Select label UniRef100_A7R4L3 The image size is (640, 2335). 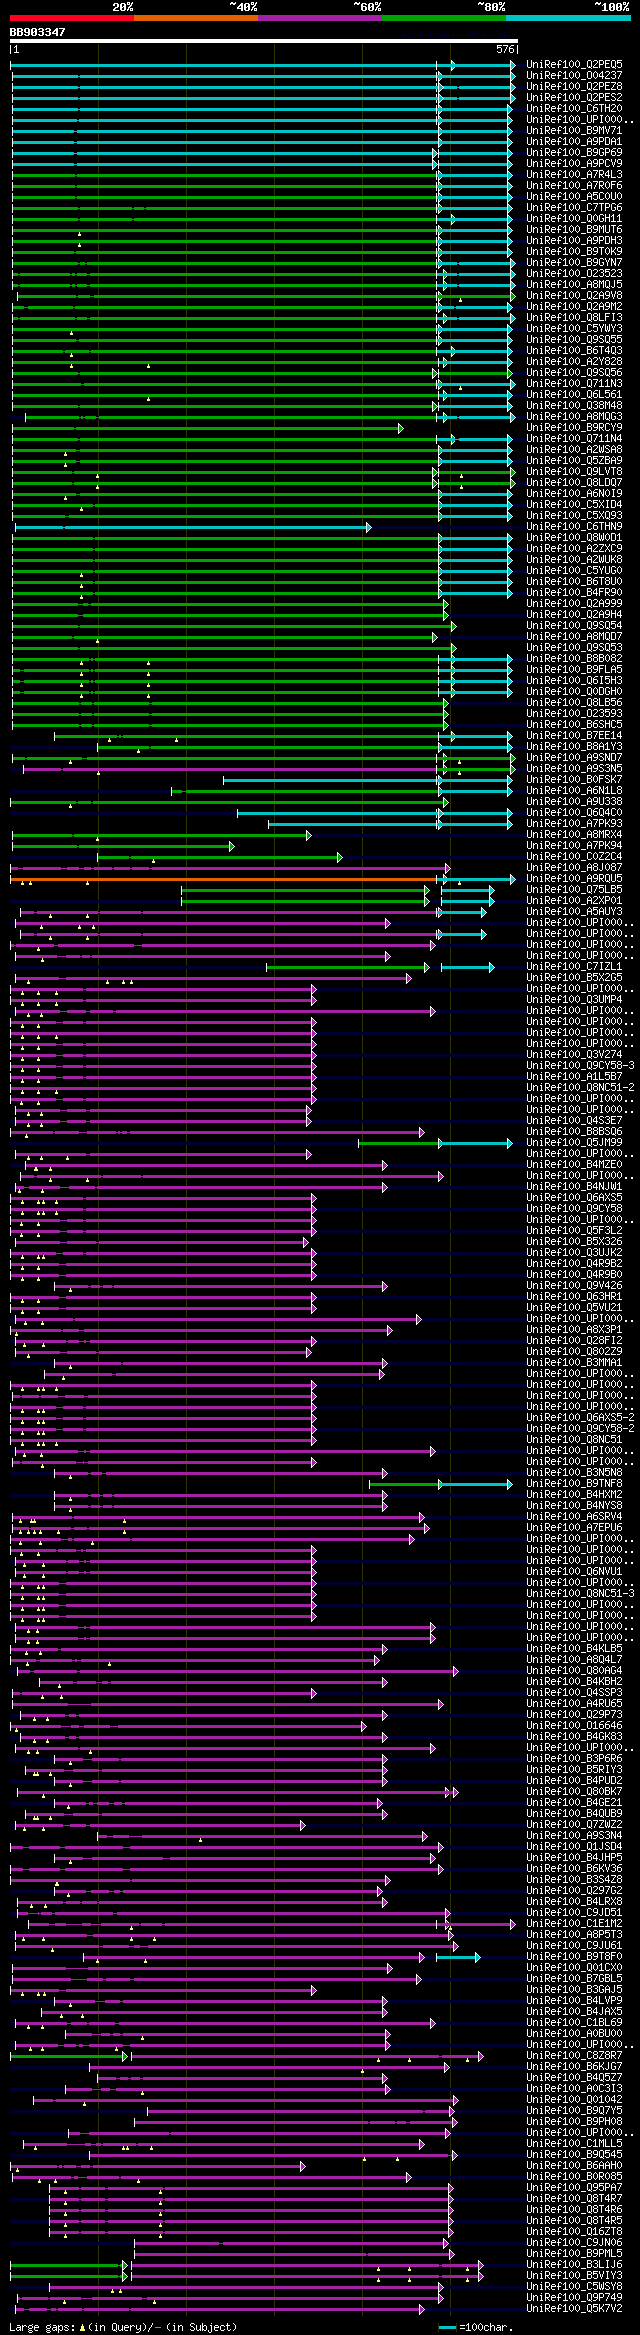coord(574,174)
